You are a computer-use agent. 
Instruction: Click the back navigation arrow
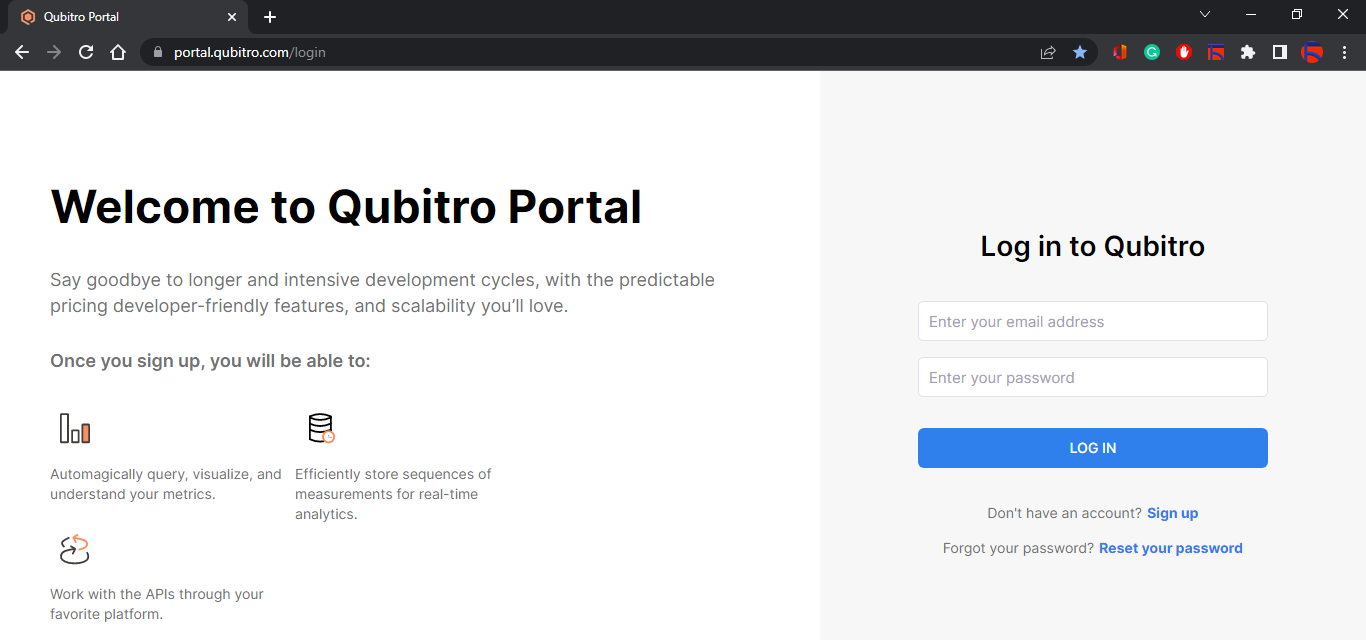[22, 51]
